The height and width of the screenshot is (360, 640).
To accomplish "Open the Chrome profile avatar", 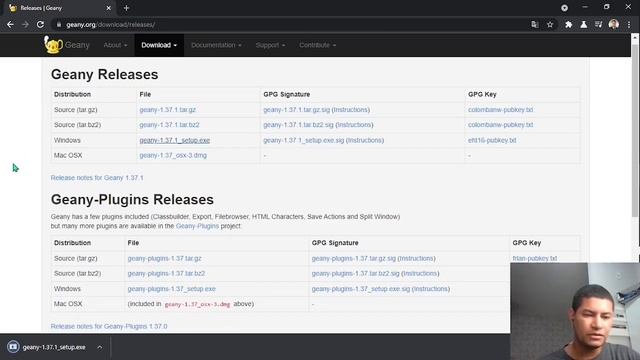I will (x=613, y=24).
